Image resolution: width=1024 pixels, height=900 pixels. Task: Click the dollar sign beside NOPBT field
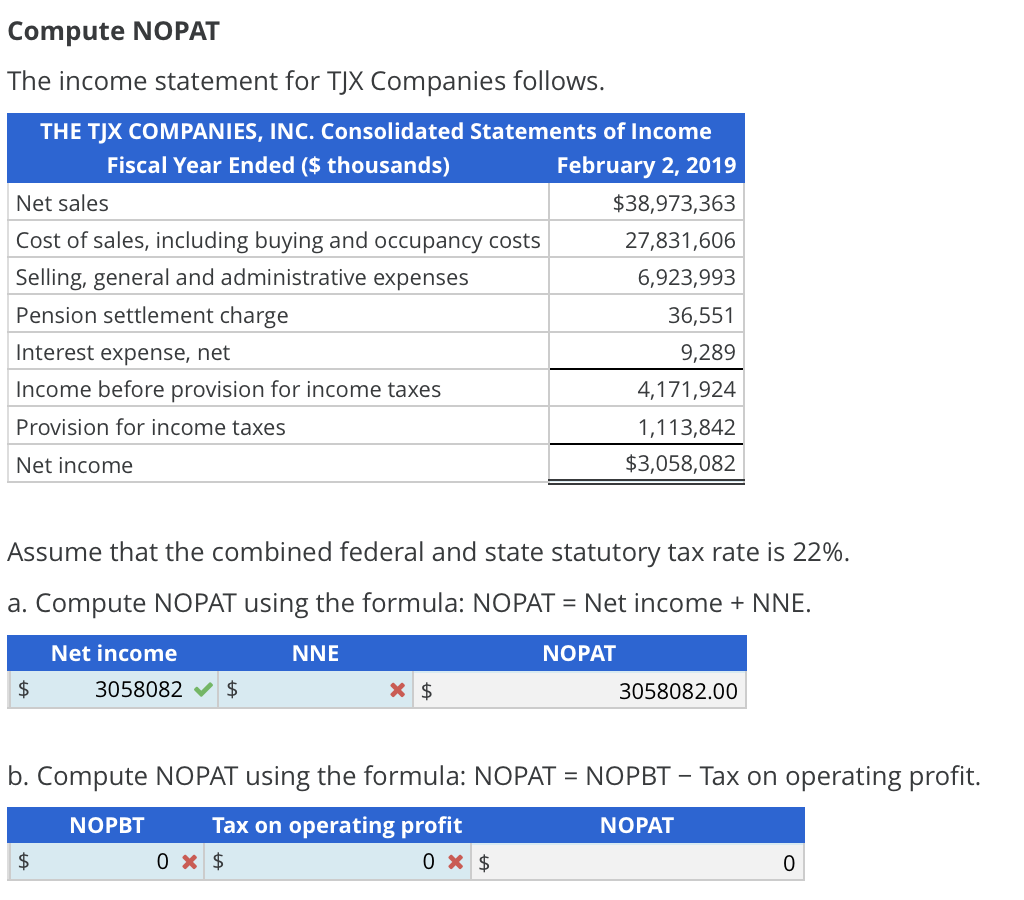(x=21, y=861)
